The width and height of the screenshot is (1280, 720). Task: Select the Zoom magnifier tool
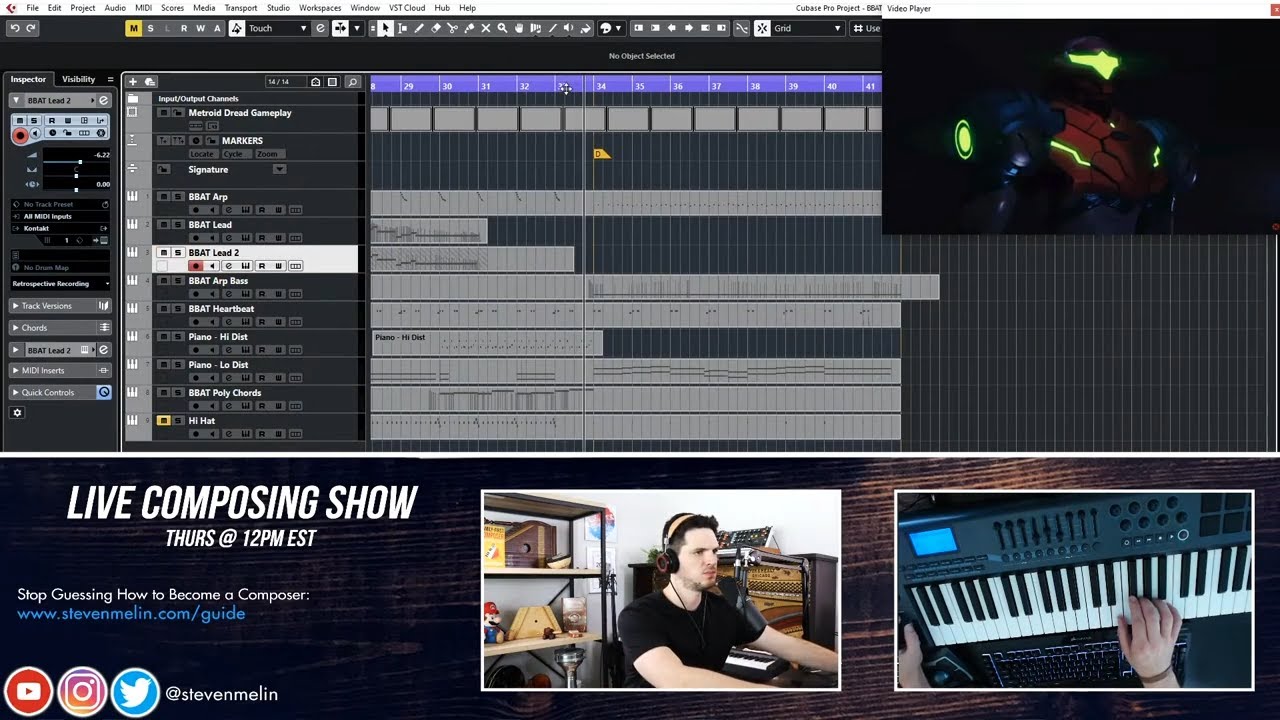[x=502, y=28]
